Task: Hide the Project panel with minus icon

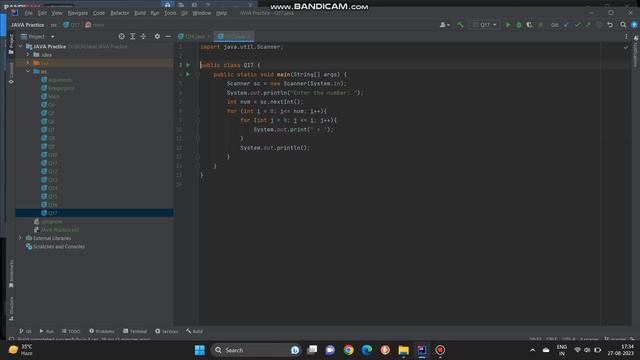Action: point(168,36)
